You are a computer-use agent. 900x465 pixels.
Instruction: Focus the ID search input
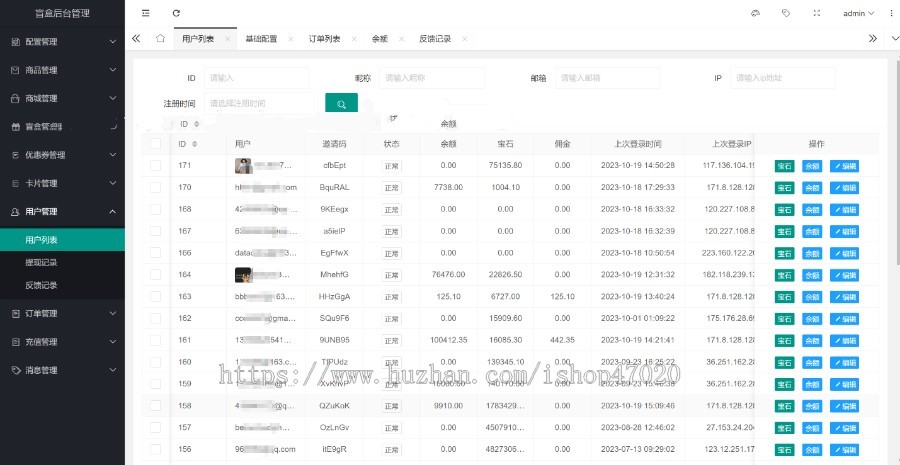tap(257, 78)
